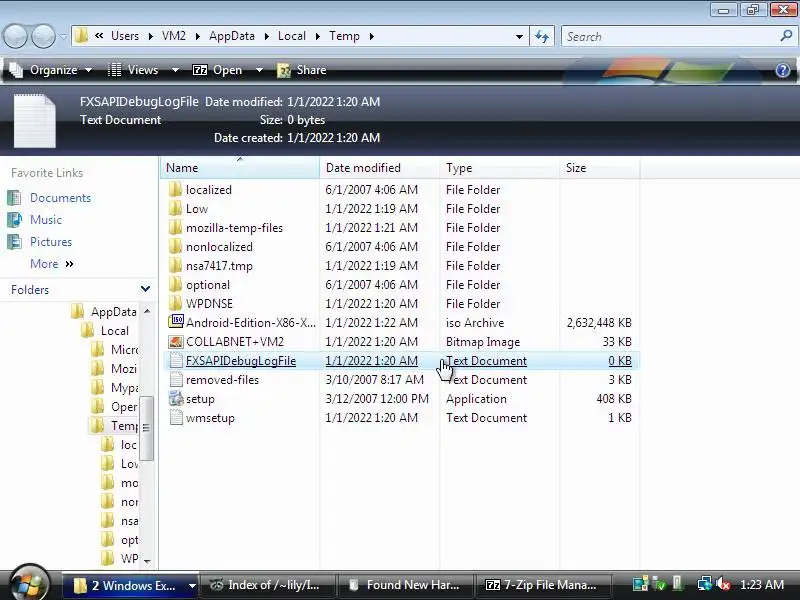Expand the Views dropdown arrow

[x=175, y=70]
